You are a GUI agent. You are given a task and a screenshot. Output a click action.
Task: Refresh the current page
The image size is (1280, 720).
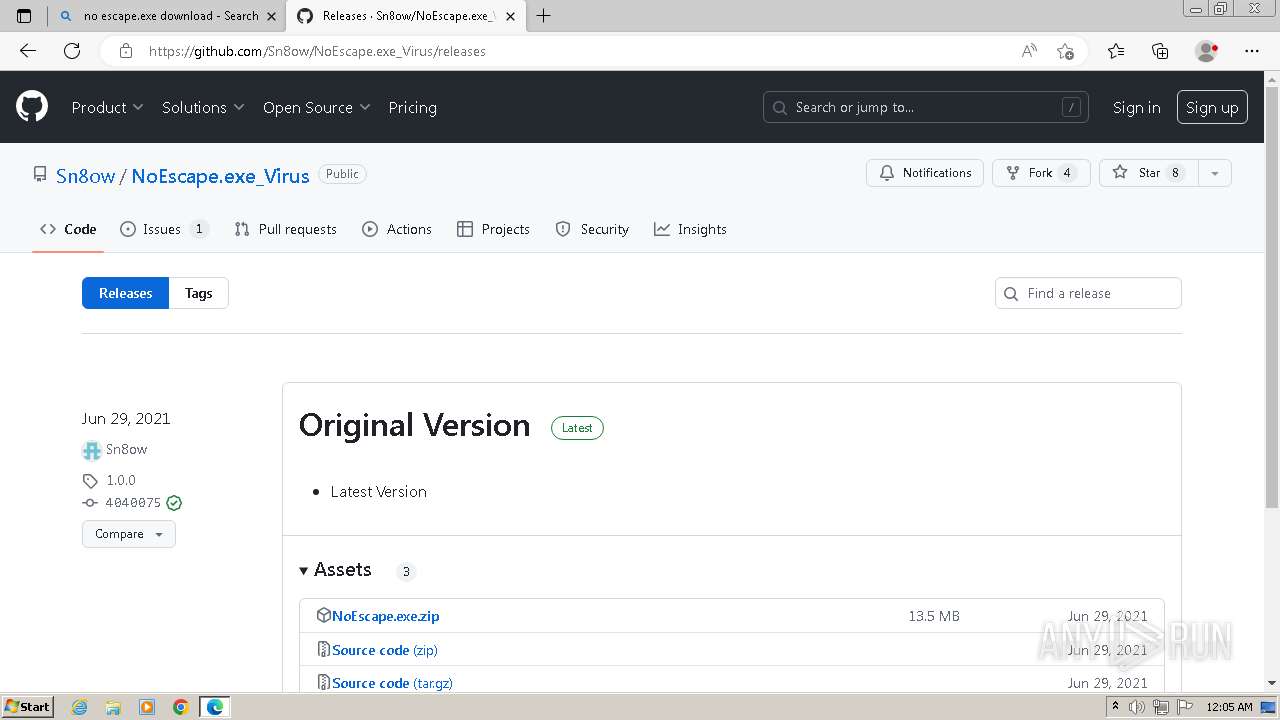point(72,51)
